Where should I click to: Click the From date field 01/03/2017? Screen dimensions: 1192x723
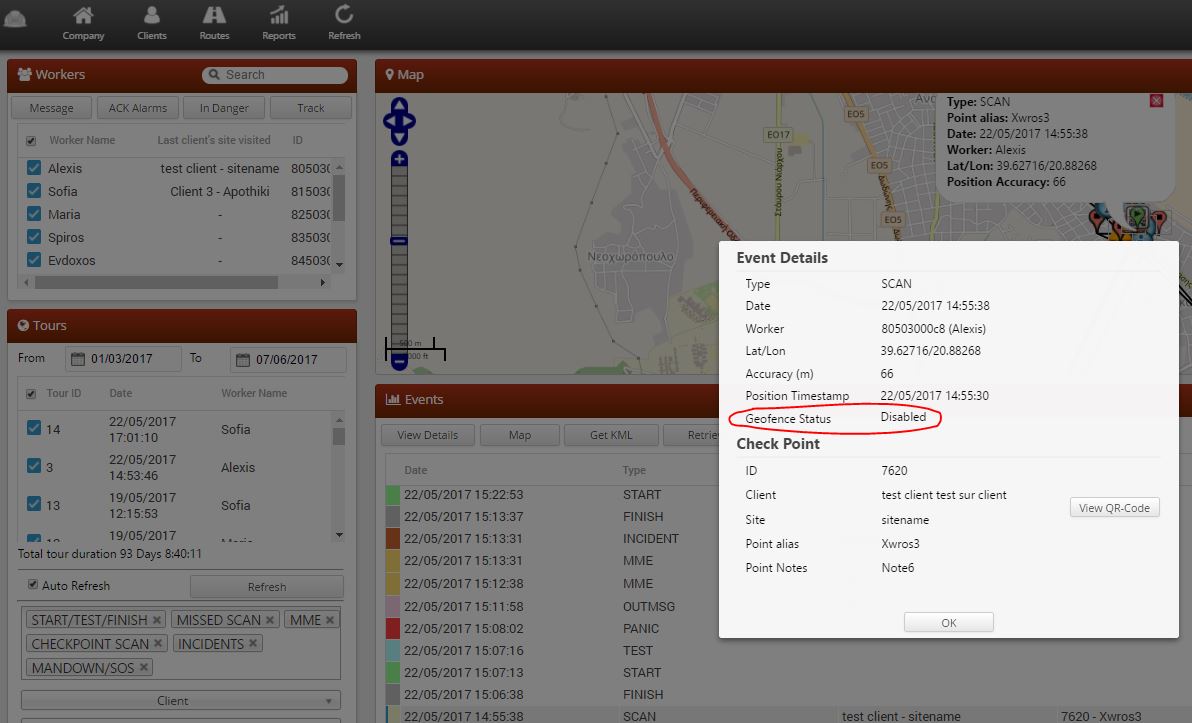(x=124, y=359)
